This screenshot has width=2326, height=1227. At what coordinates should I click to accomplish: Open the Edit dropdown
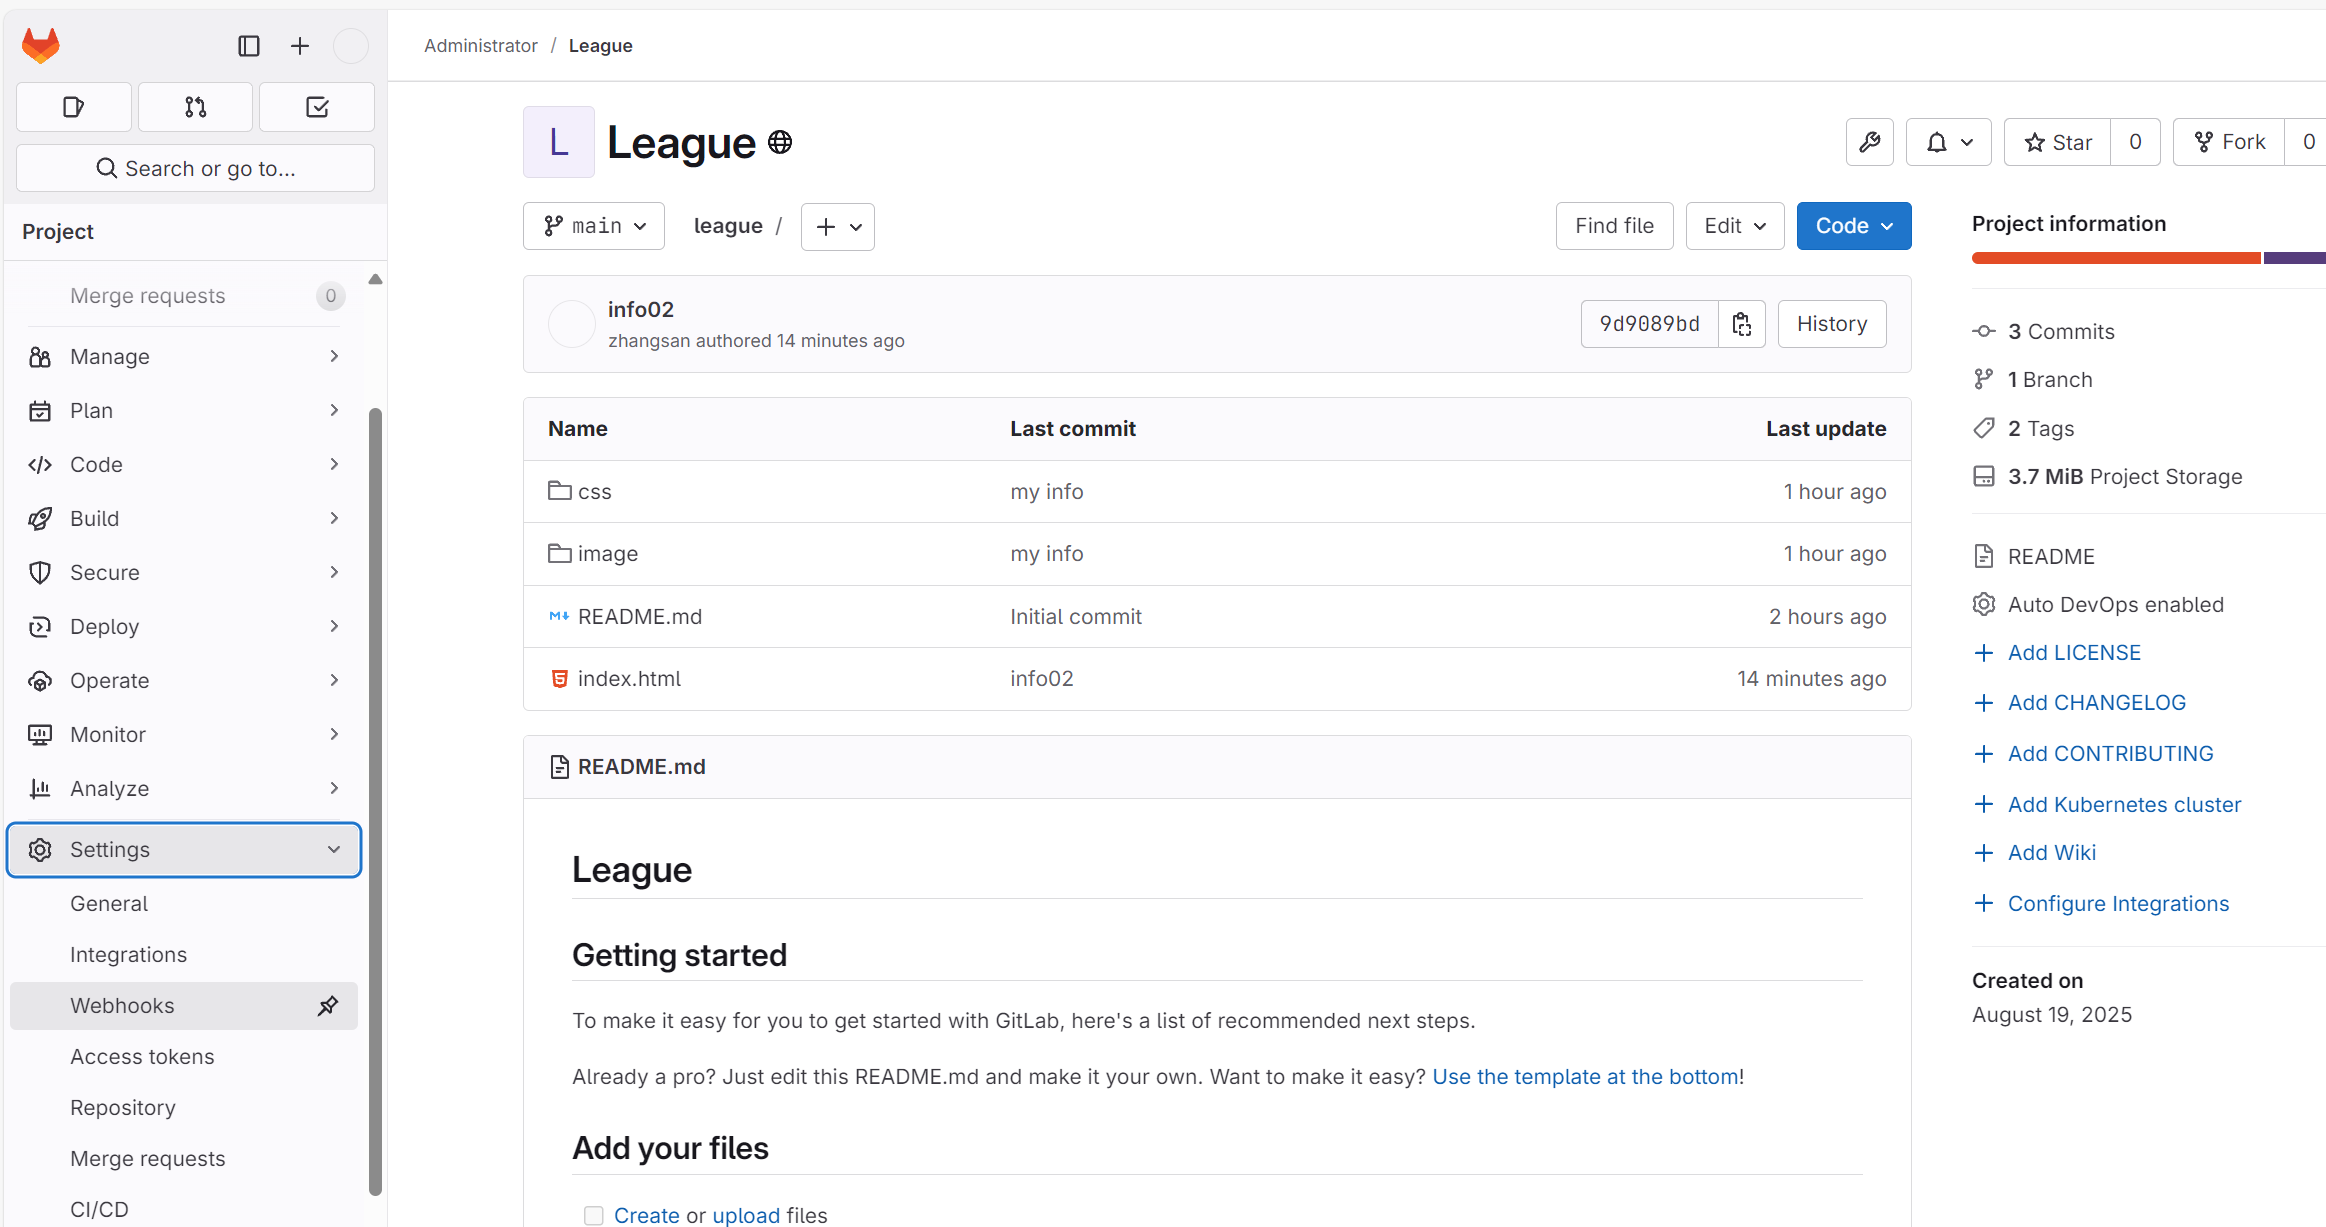(x=1735, y=226)
